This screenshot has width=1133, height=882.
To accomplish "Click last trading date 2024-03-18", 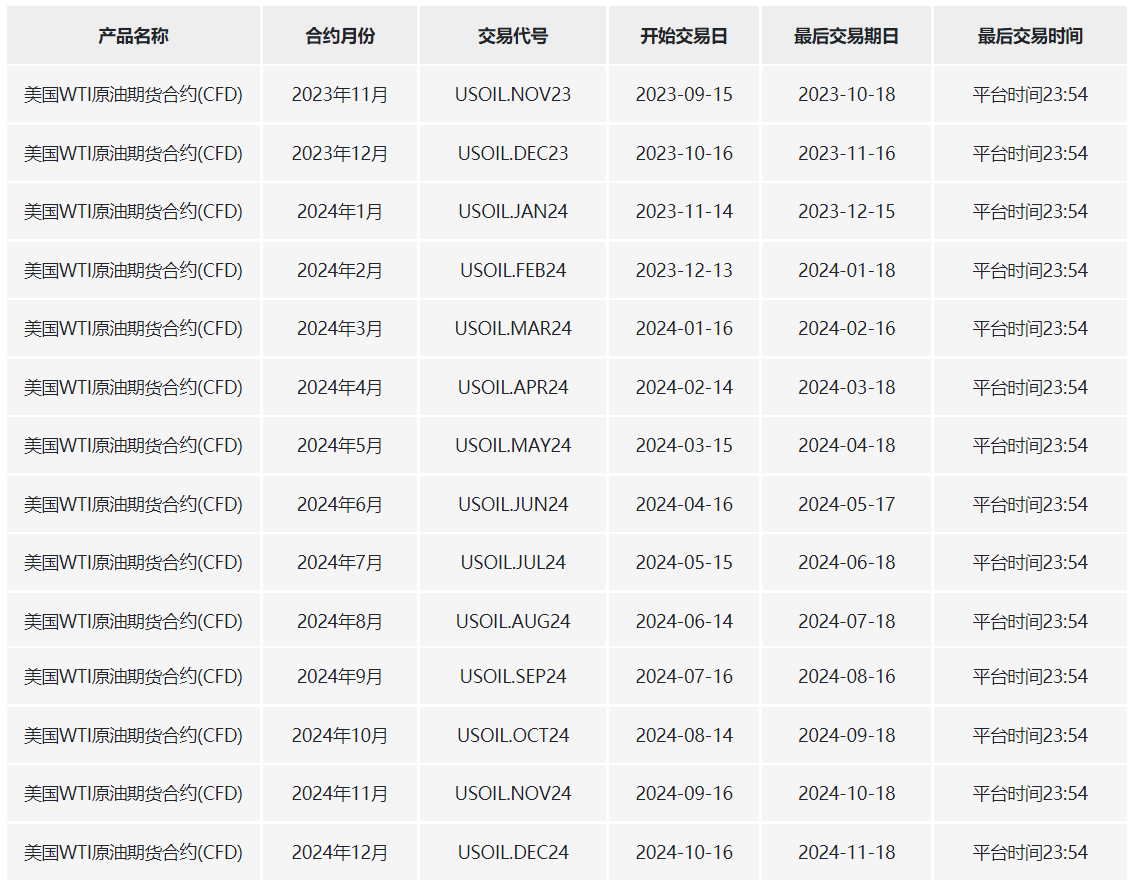I will tap(846, 387).
